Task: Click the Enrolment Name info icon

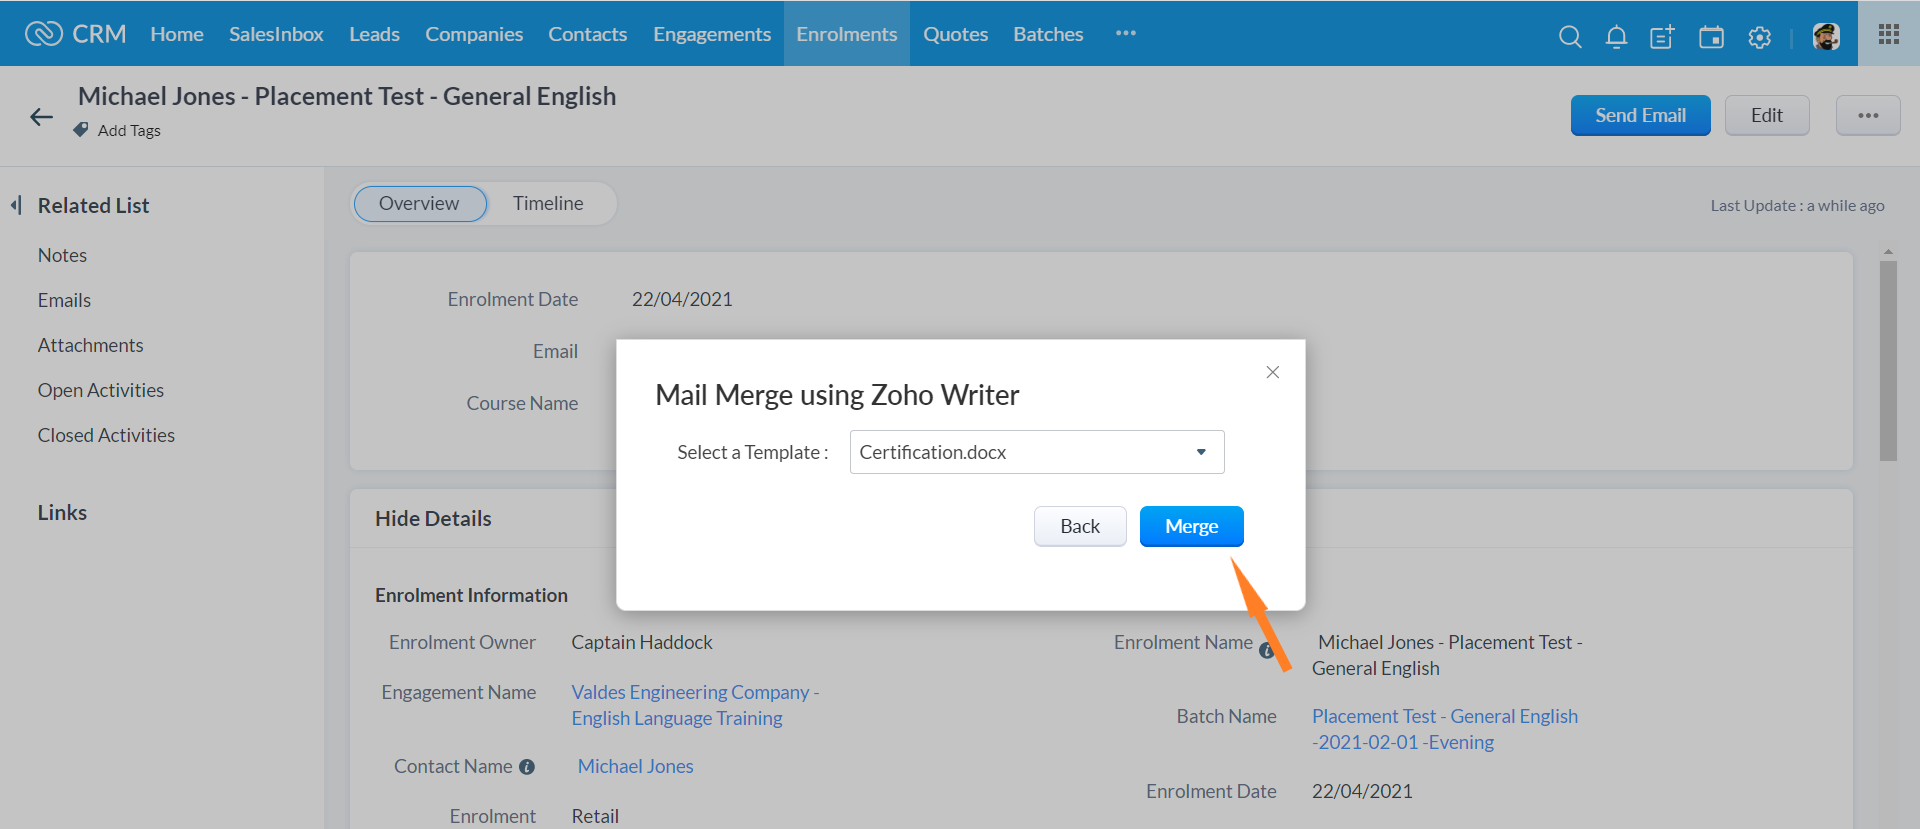Action: [x=1266, y=651]
